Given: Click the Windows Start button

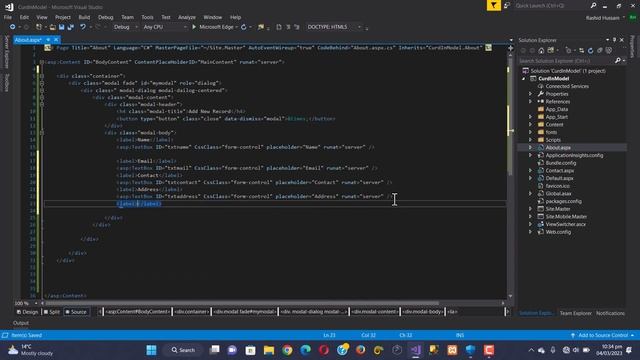Looking at the screenshot, I should click(x=151, y=350).
